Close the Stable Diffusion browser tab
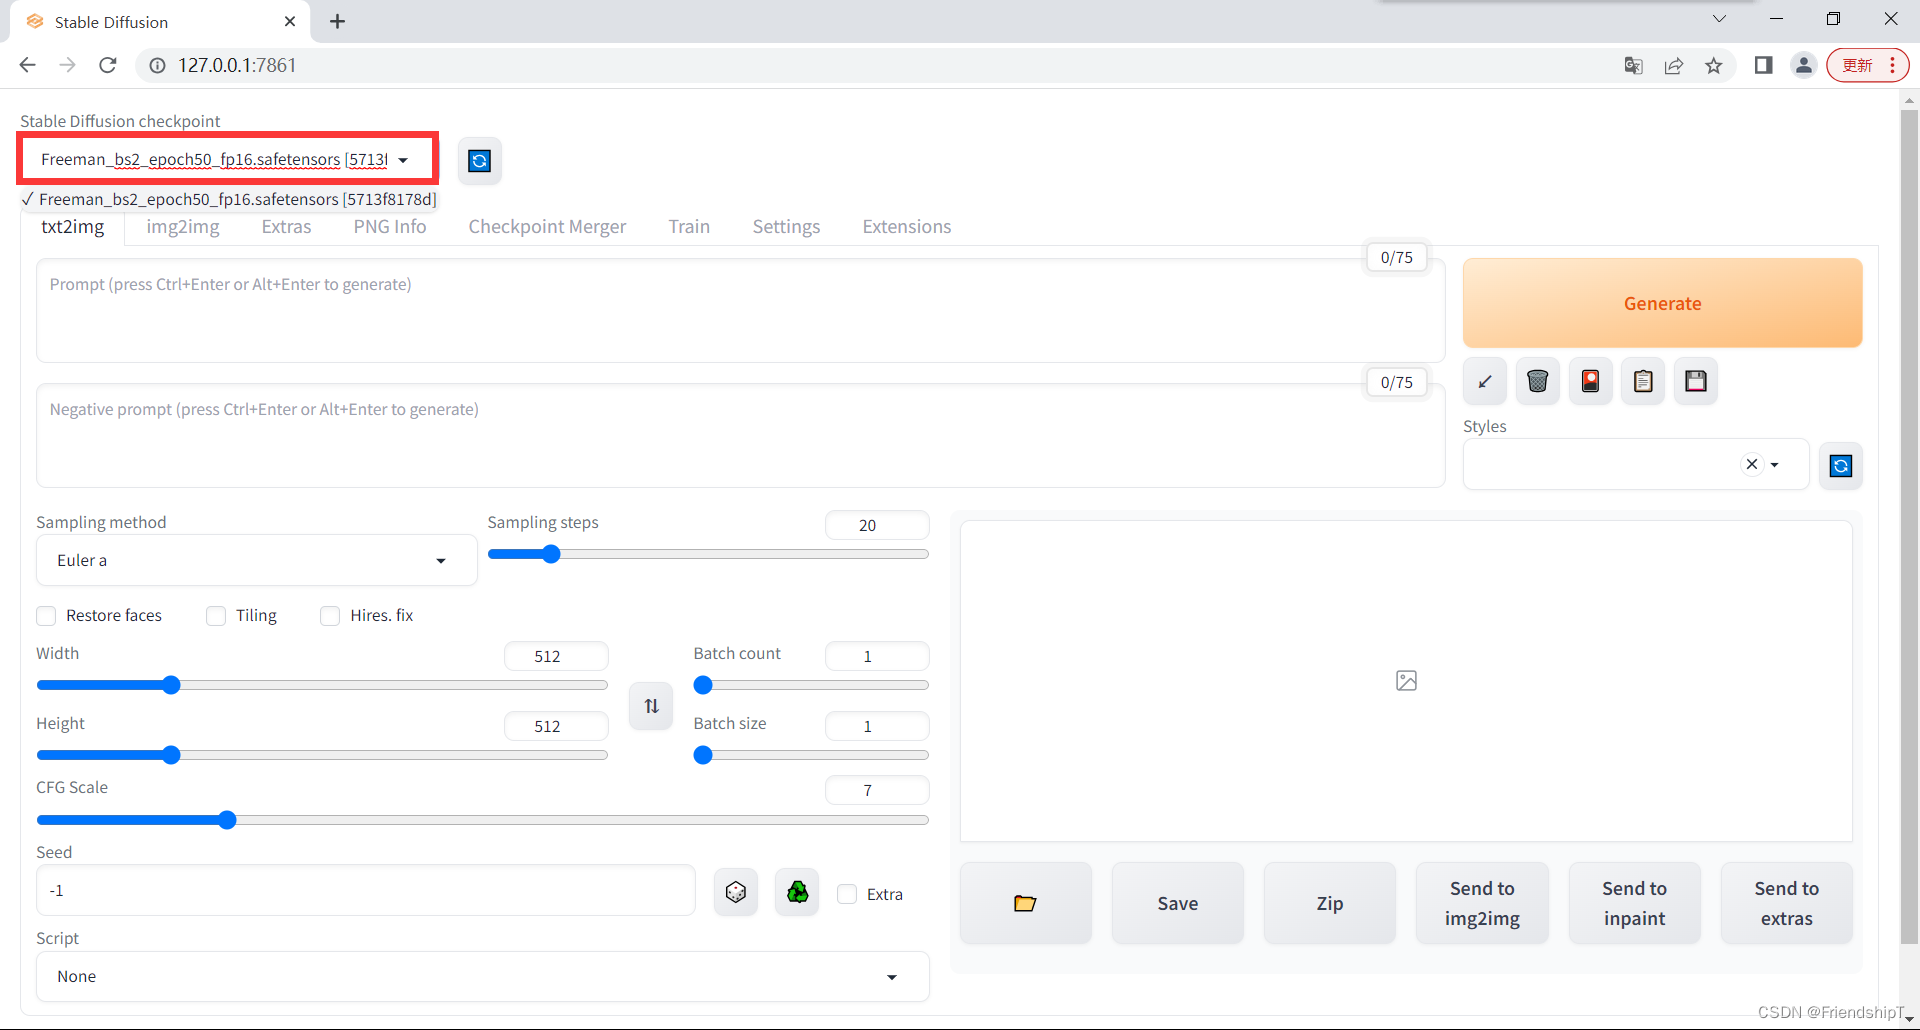 pos(290,21)
